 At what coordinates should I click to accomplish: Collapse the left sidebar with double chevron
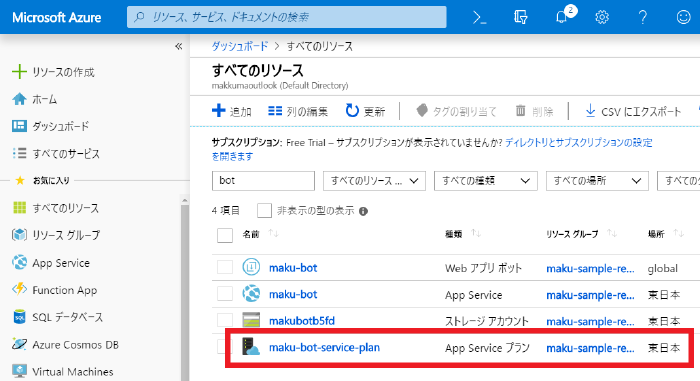(x=179, y=46)
